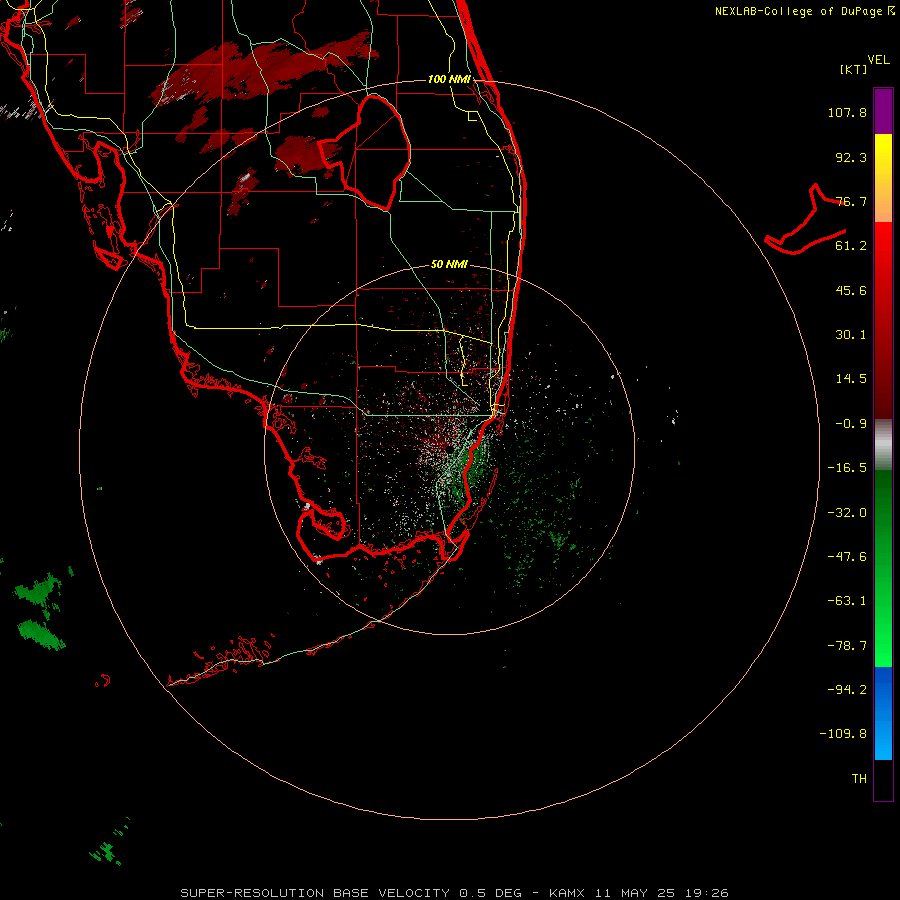The height and width of the screenshot is (900, 900).
Task: Click the [KT] units label
Action: coord(854,70)
